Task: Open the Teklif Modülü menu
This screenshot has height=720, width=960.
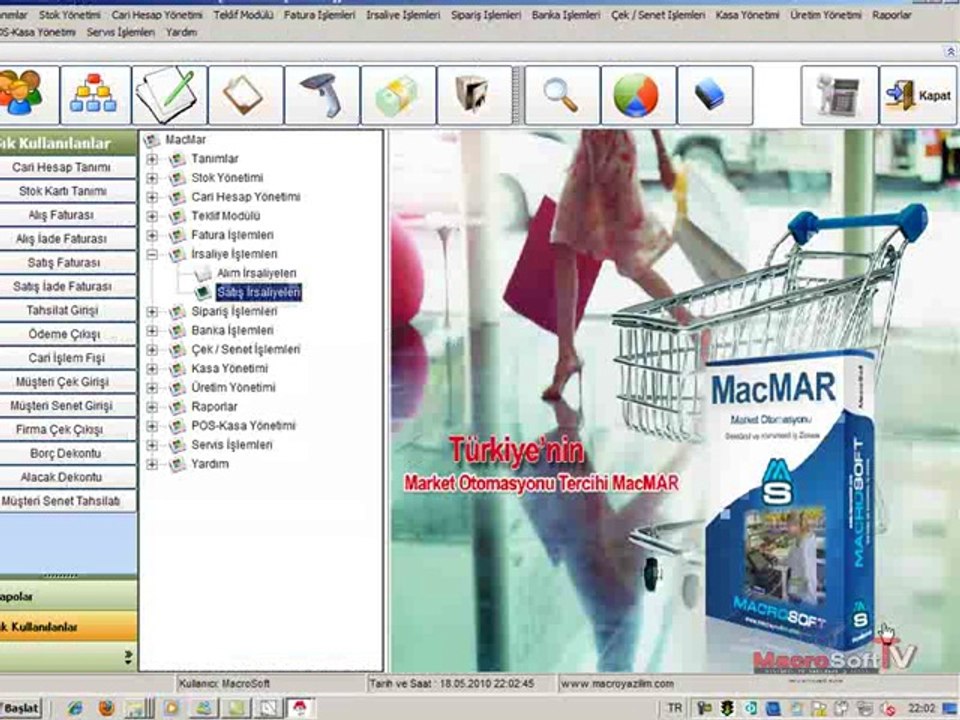Action: [x=243, y=15]
